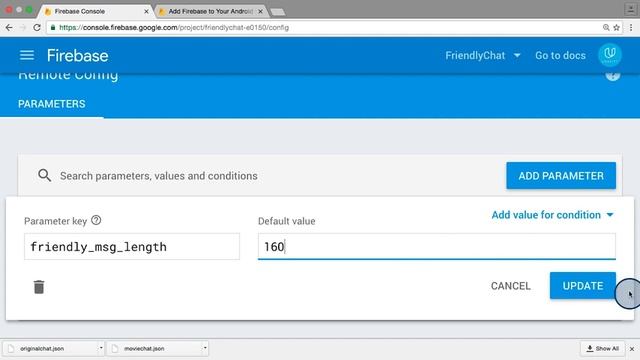Open Go to docs link
The width and height of the screenshot is (640, 360).
(x=560, y=56)
